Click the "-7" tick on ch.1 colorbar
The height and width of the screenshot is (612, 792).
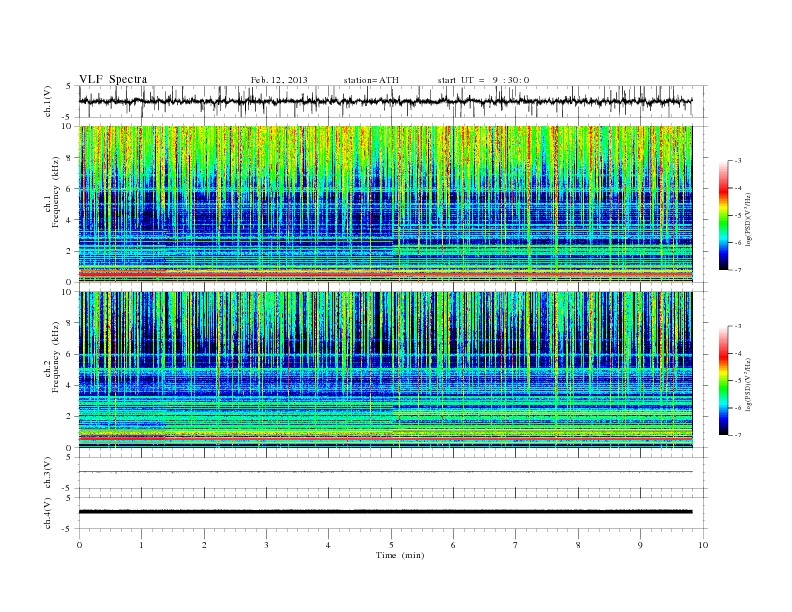738,270
